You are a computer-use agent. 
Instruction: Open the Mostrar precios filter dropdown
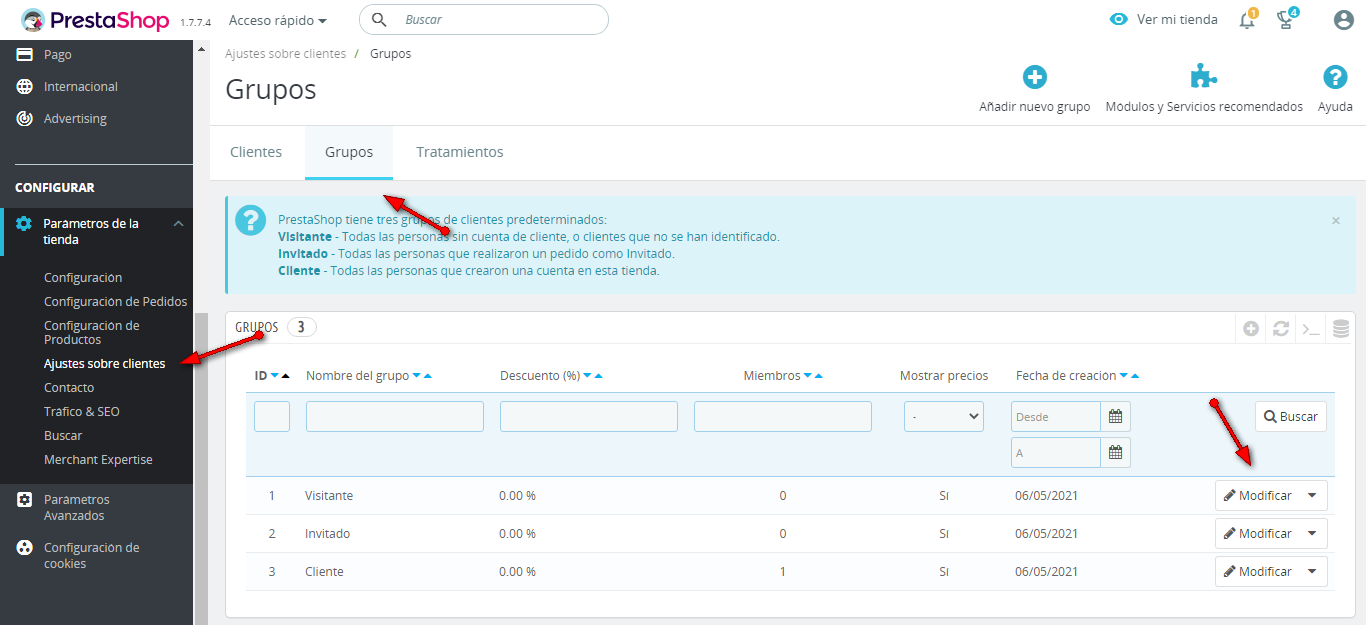point(944,416)
